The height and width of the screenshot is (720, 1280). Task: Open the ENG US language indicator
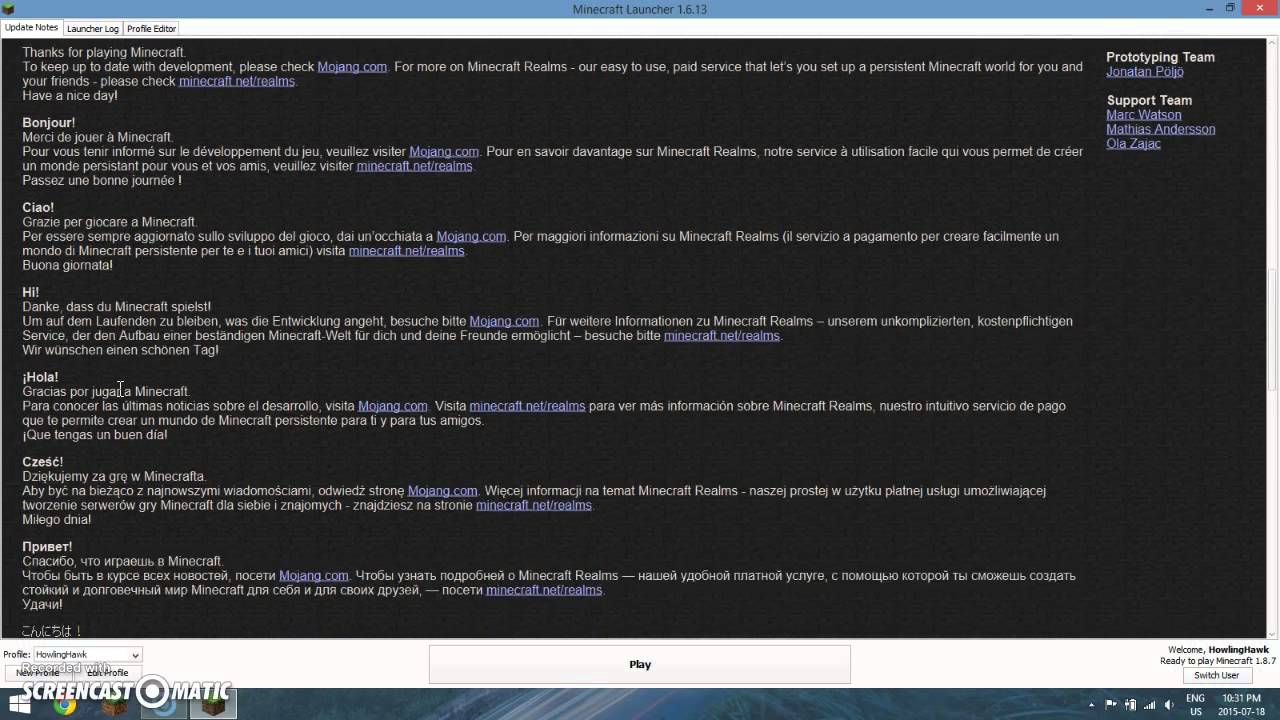1195,704
